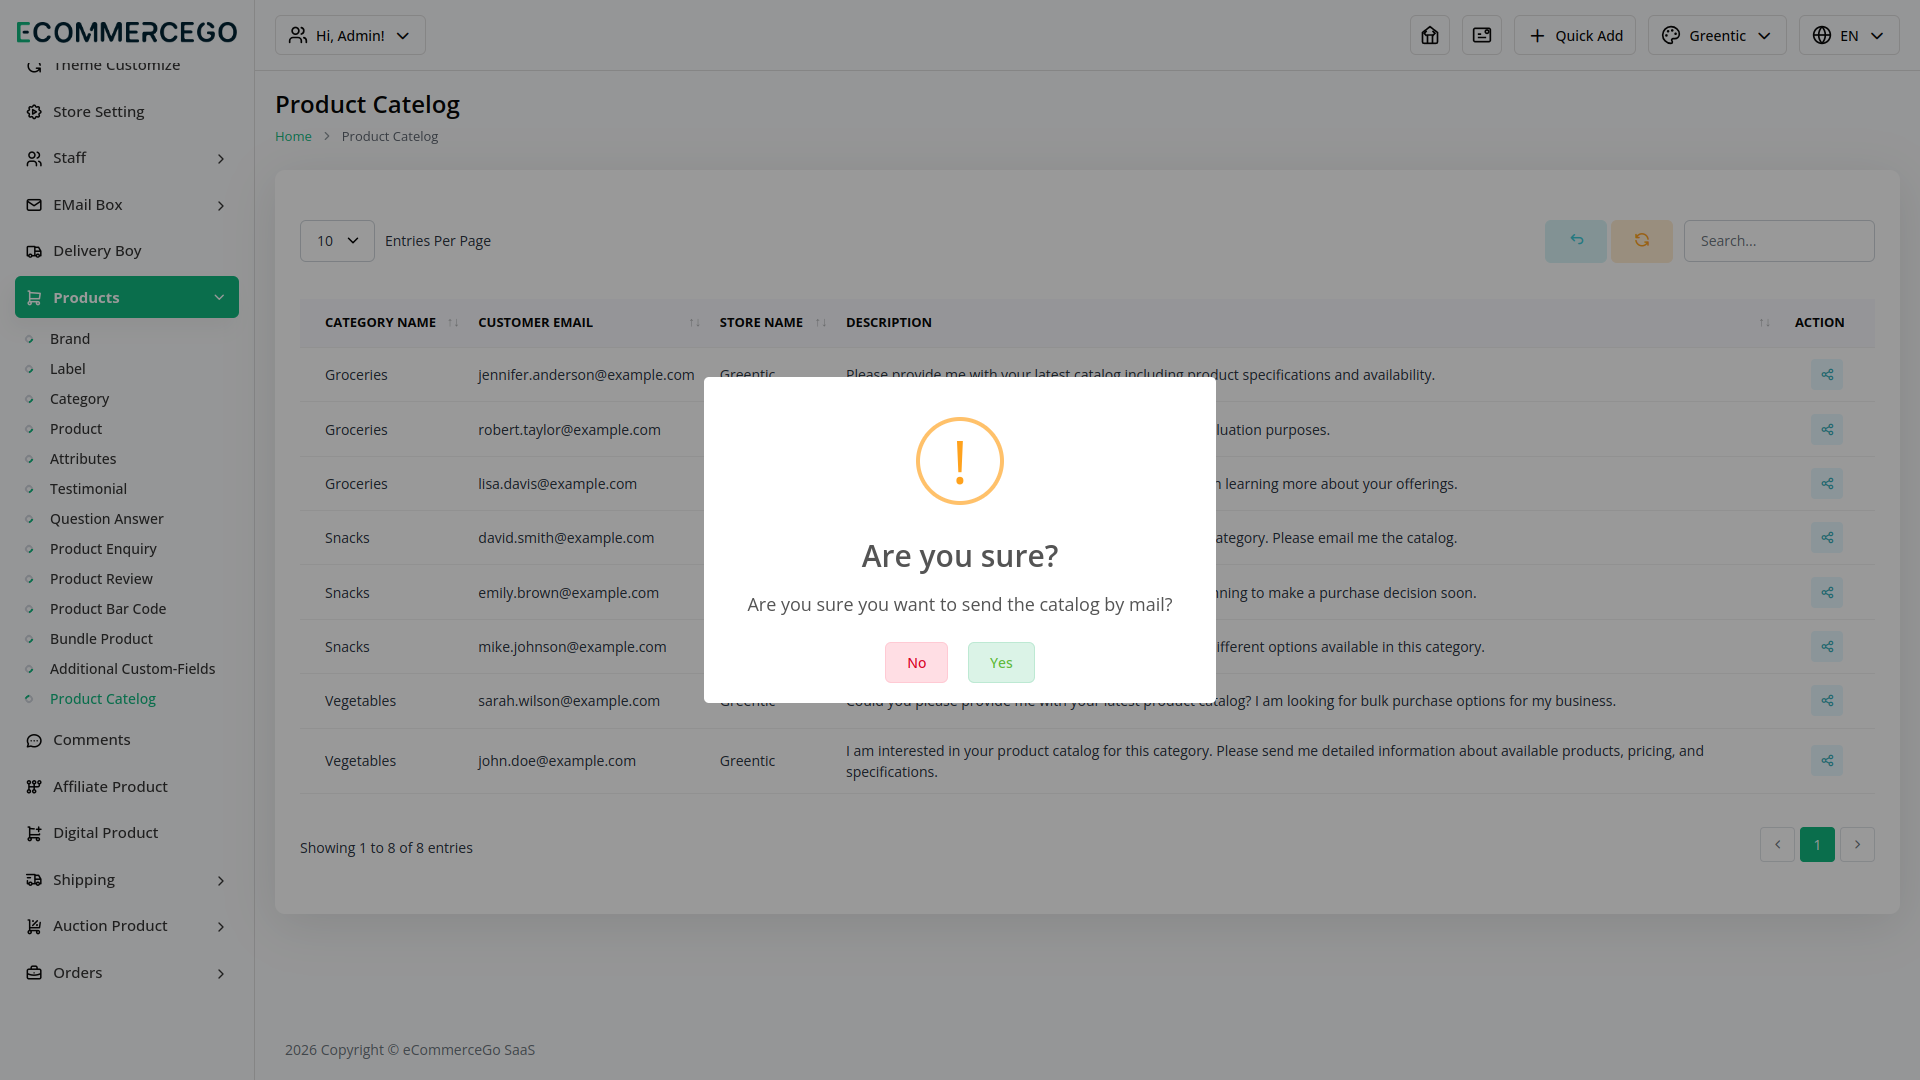Screen dimensions: 1920x1080
Task: Expand the Orders sidebar menu
Action: 127,973
